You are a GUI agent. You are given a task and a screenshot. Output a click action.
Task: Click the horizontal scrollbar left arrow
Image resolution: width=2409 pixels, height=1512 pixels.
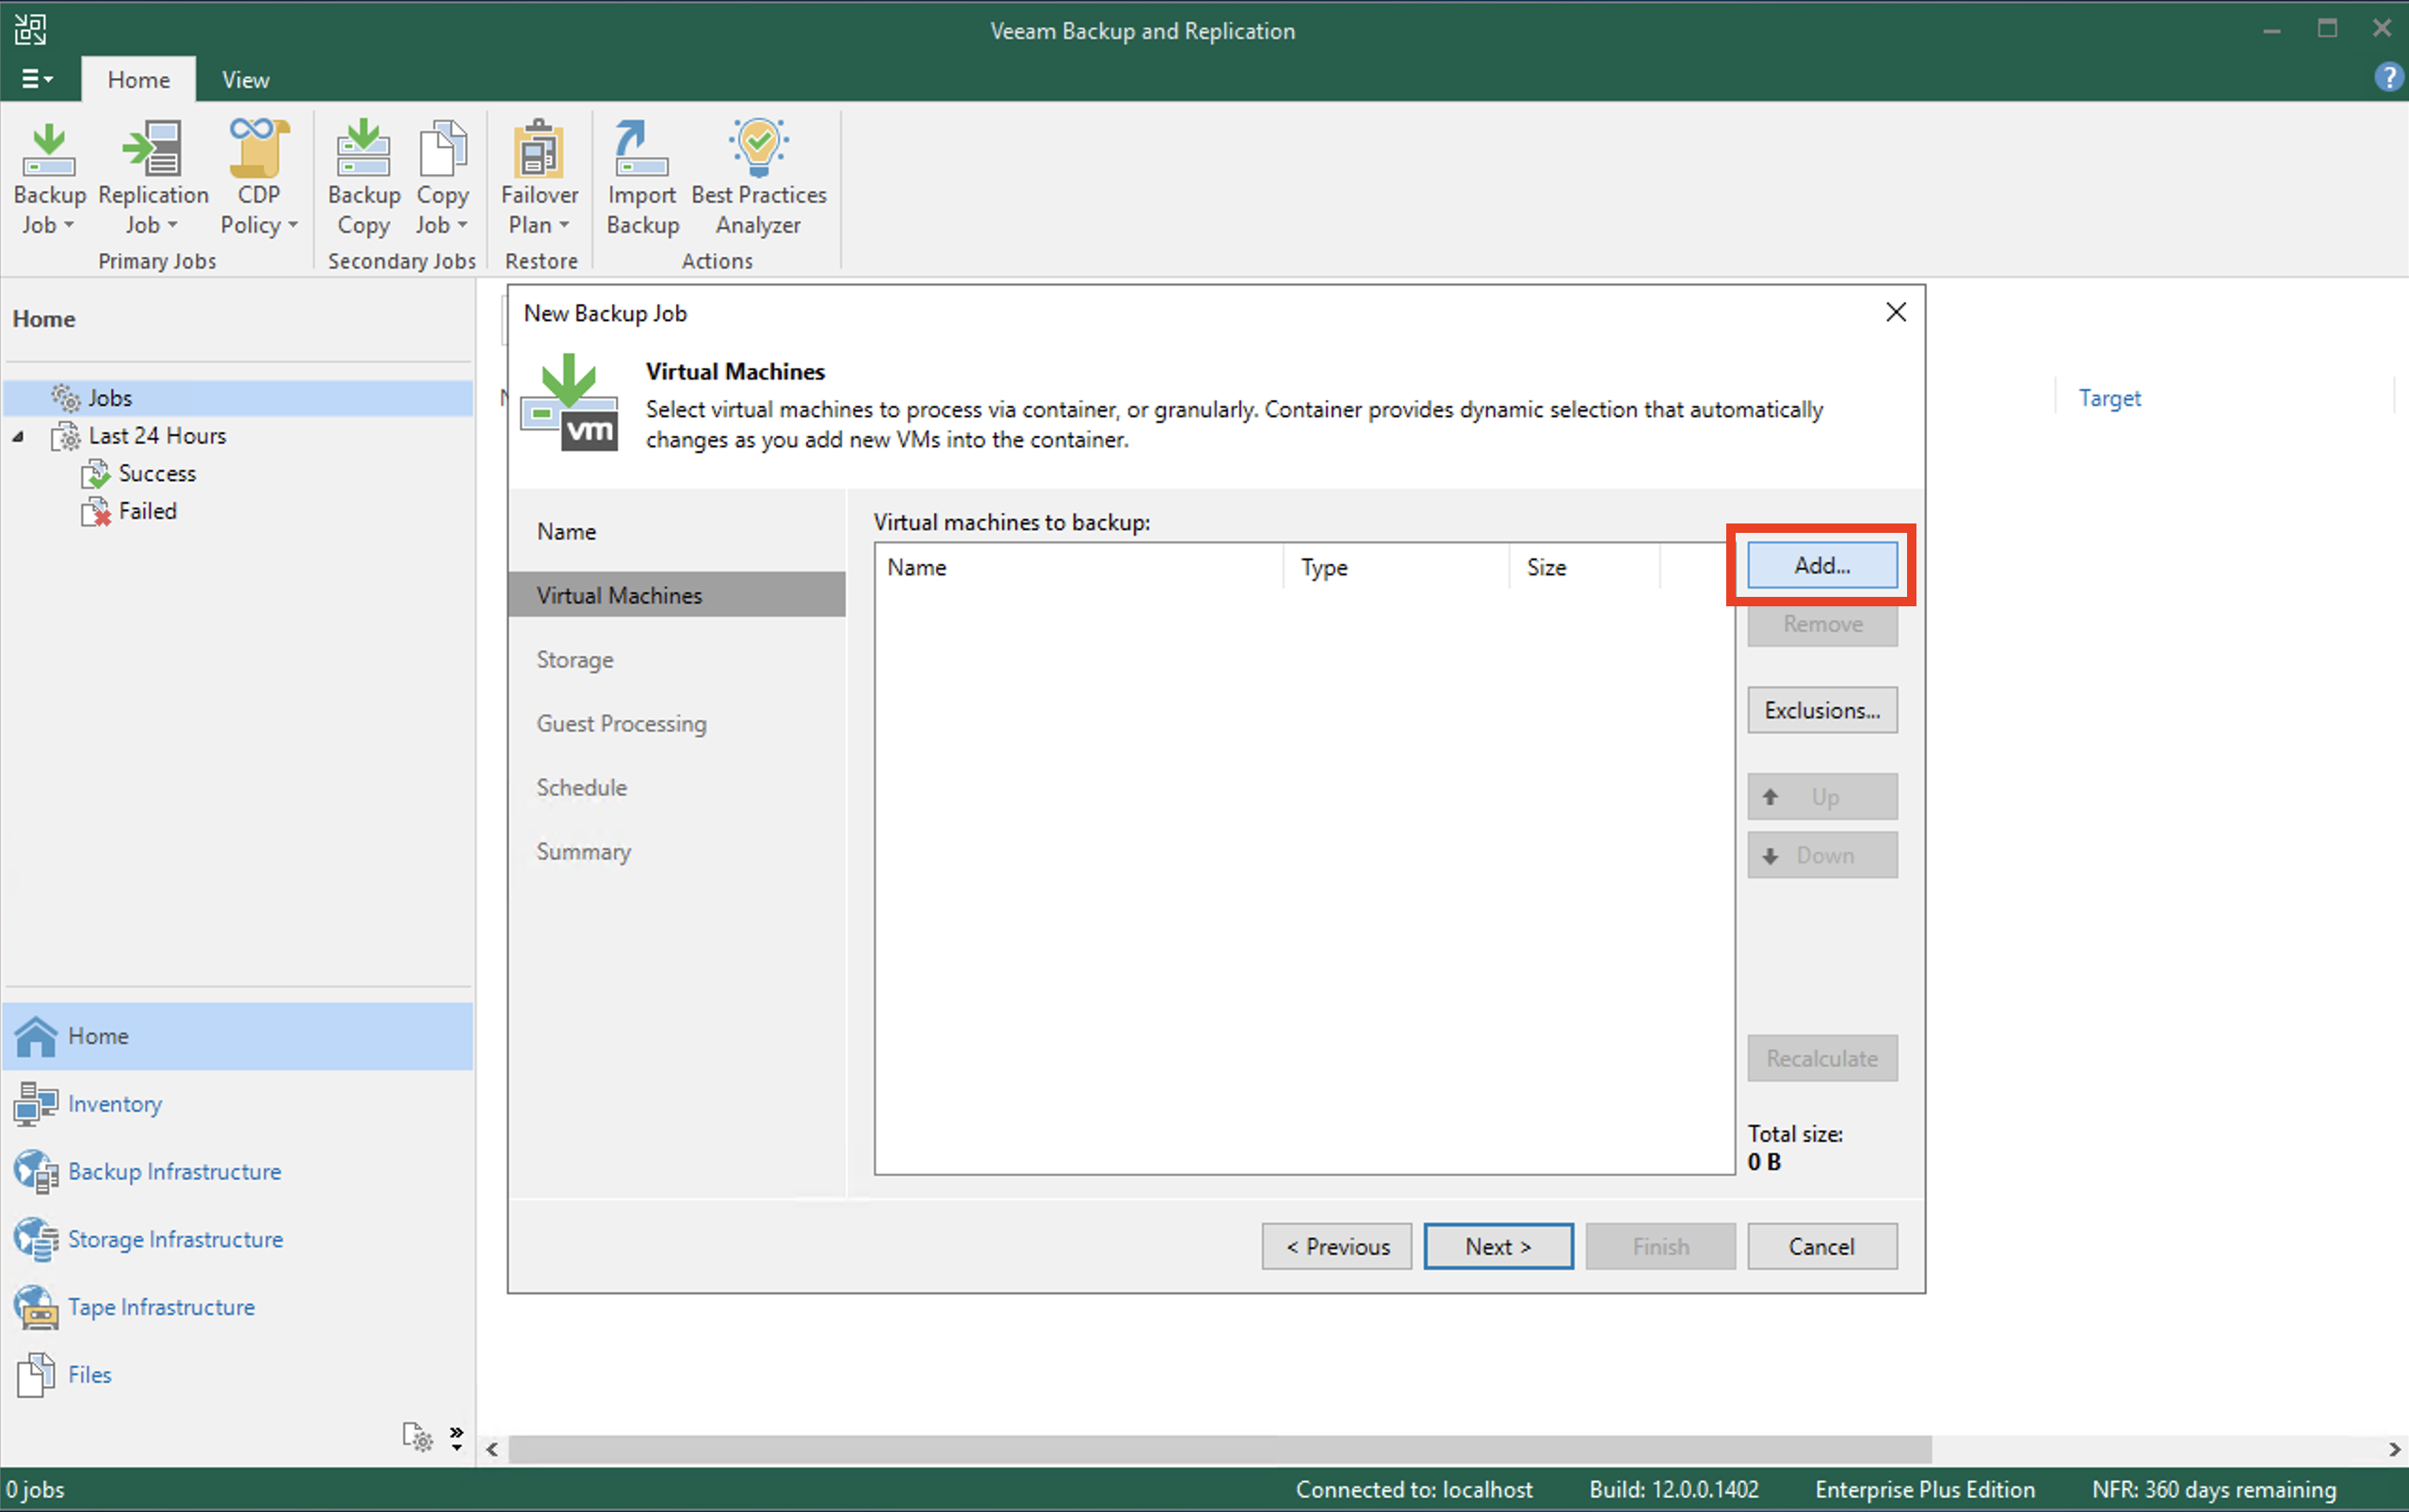[492, 1449]
